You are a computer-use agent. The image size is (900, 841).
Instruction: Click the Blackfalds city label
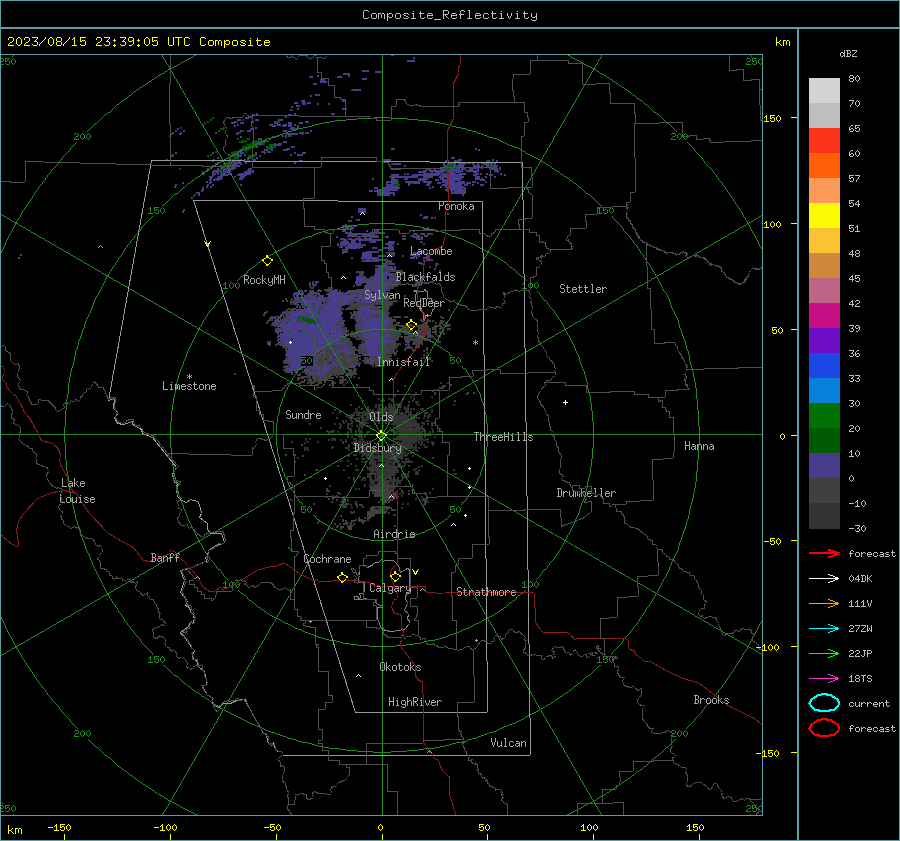click(425, 277)
